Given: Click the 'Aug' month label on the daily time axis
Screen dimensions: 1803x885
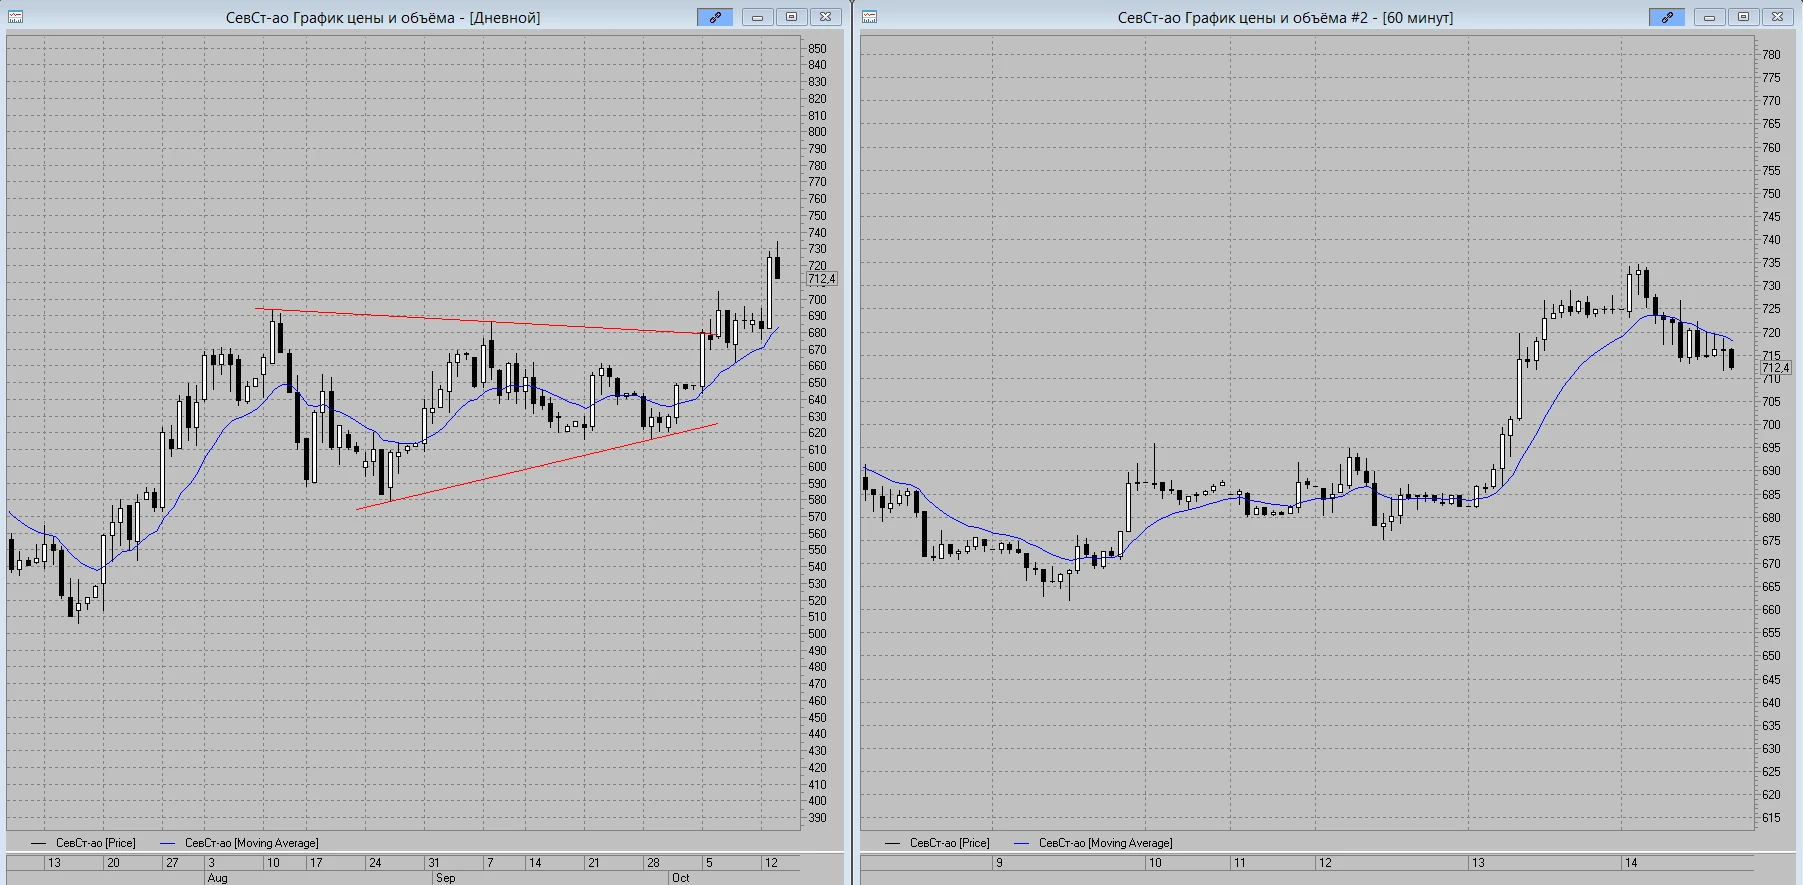Looking at the screenshot, I should [217, 878].
